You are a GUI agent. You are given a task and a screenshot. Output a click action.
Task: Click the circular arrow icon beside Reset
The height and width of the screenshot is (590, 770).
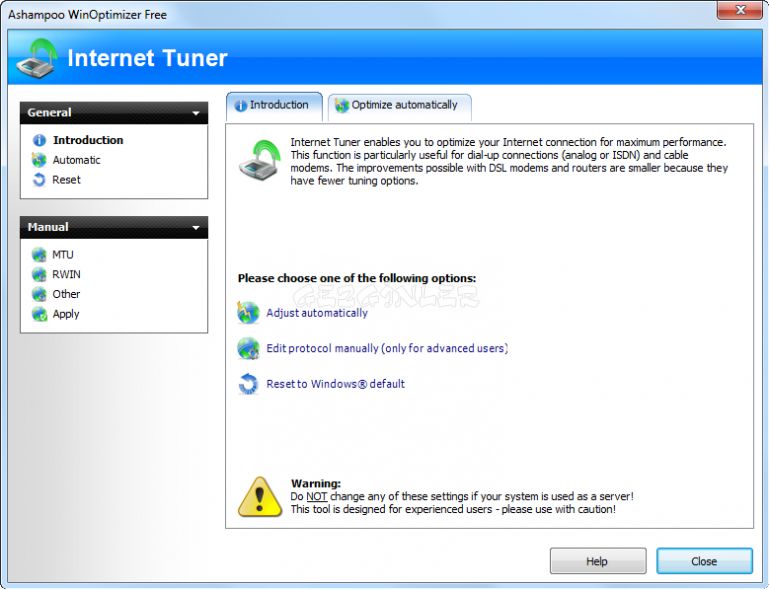39,180
